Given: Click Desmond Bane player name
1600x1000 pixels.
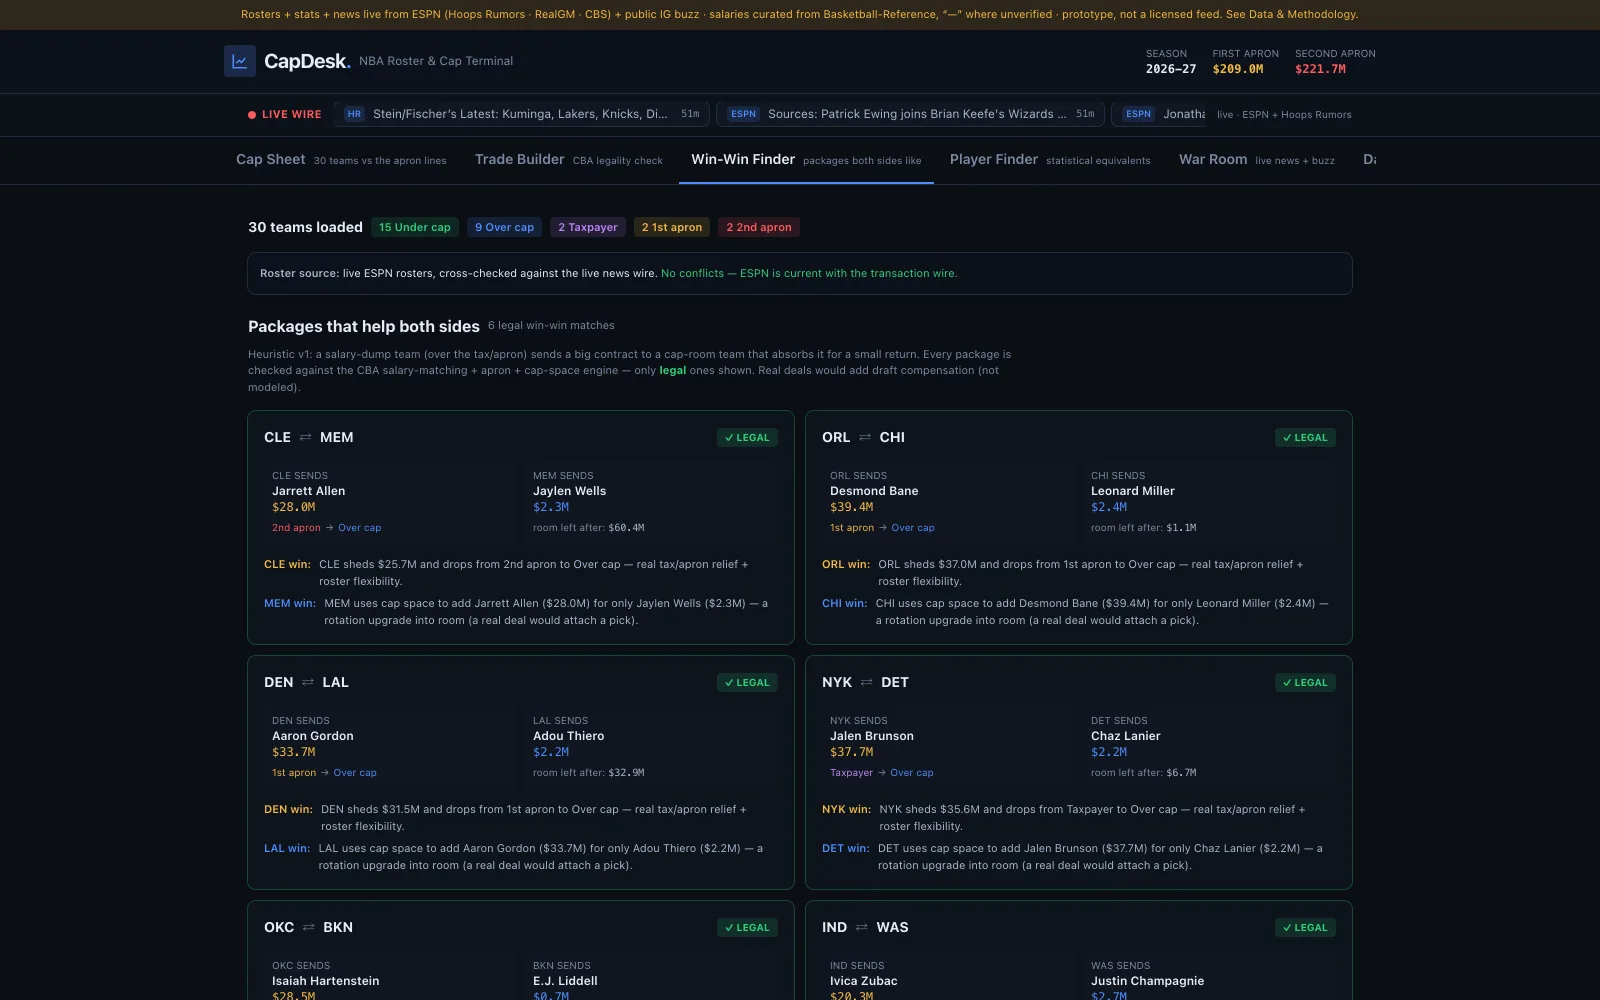Looking at the screenshot, I should click(874, 491).
